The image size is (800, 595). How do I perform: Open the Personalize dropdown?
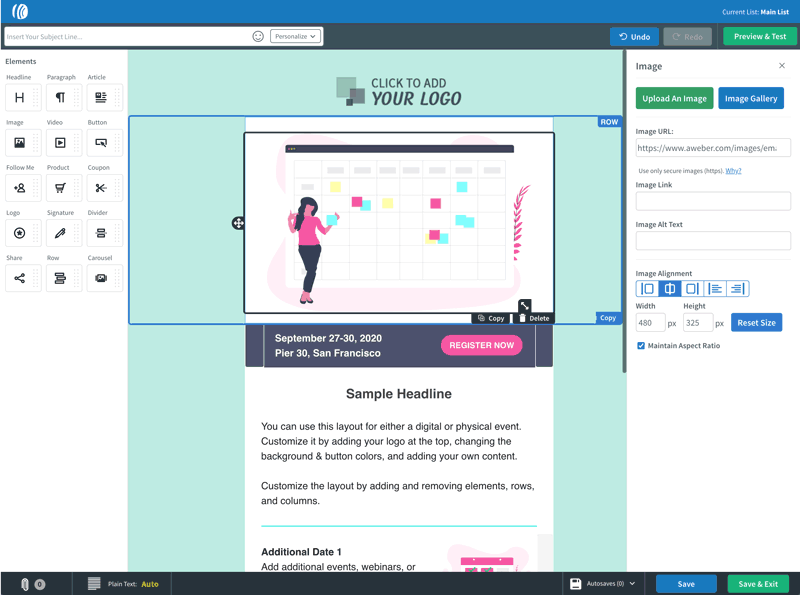coord(295,36)
